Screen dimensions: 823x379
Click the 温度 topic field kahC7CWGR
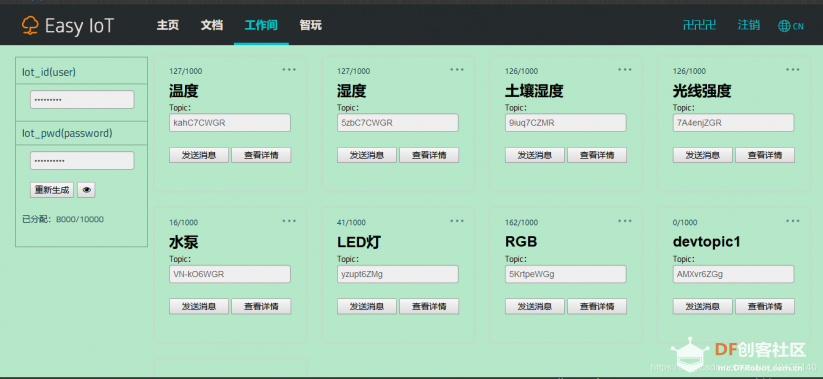tap(230, 123)
